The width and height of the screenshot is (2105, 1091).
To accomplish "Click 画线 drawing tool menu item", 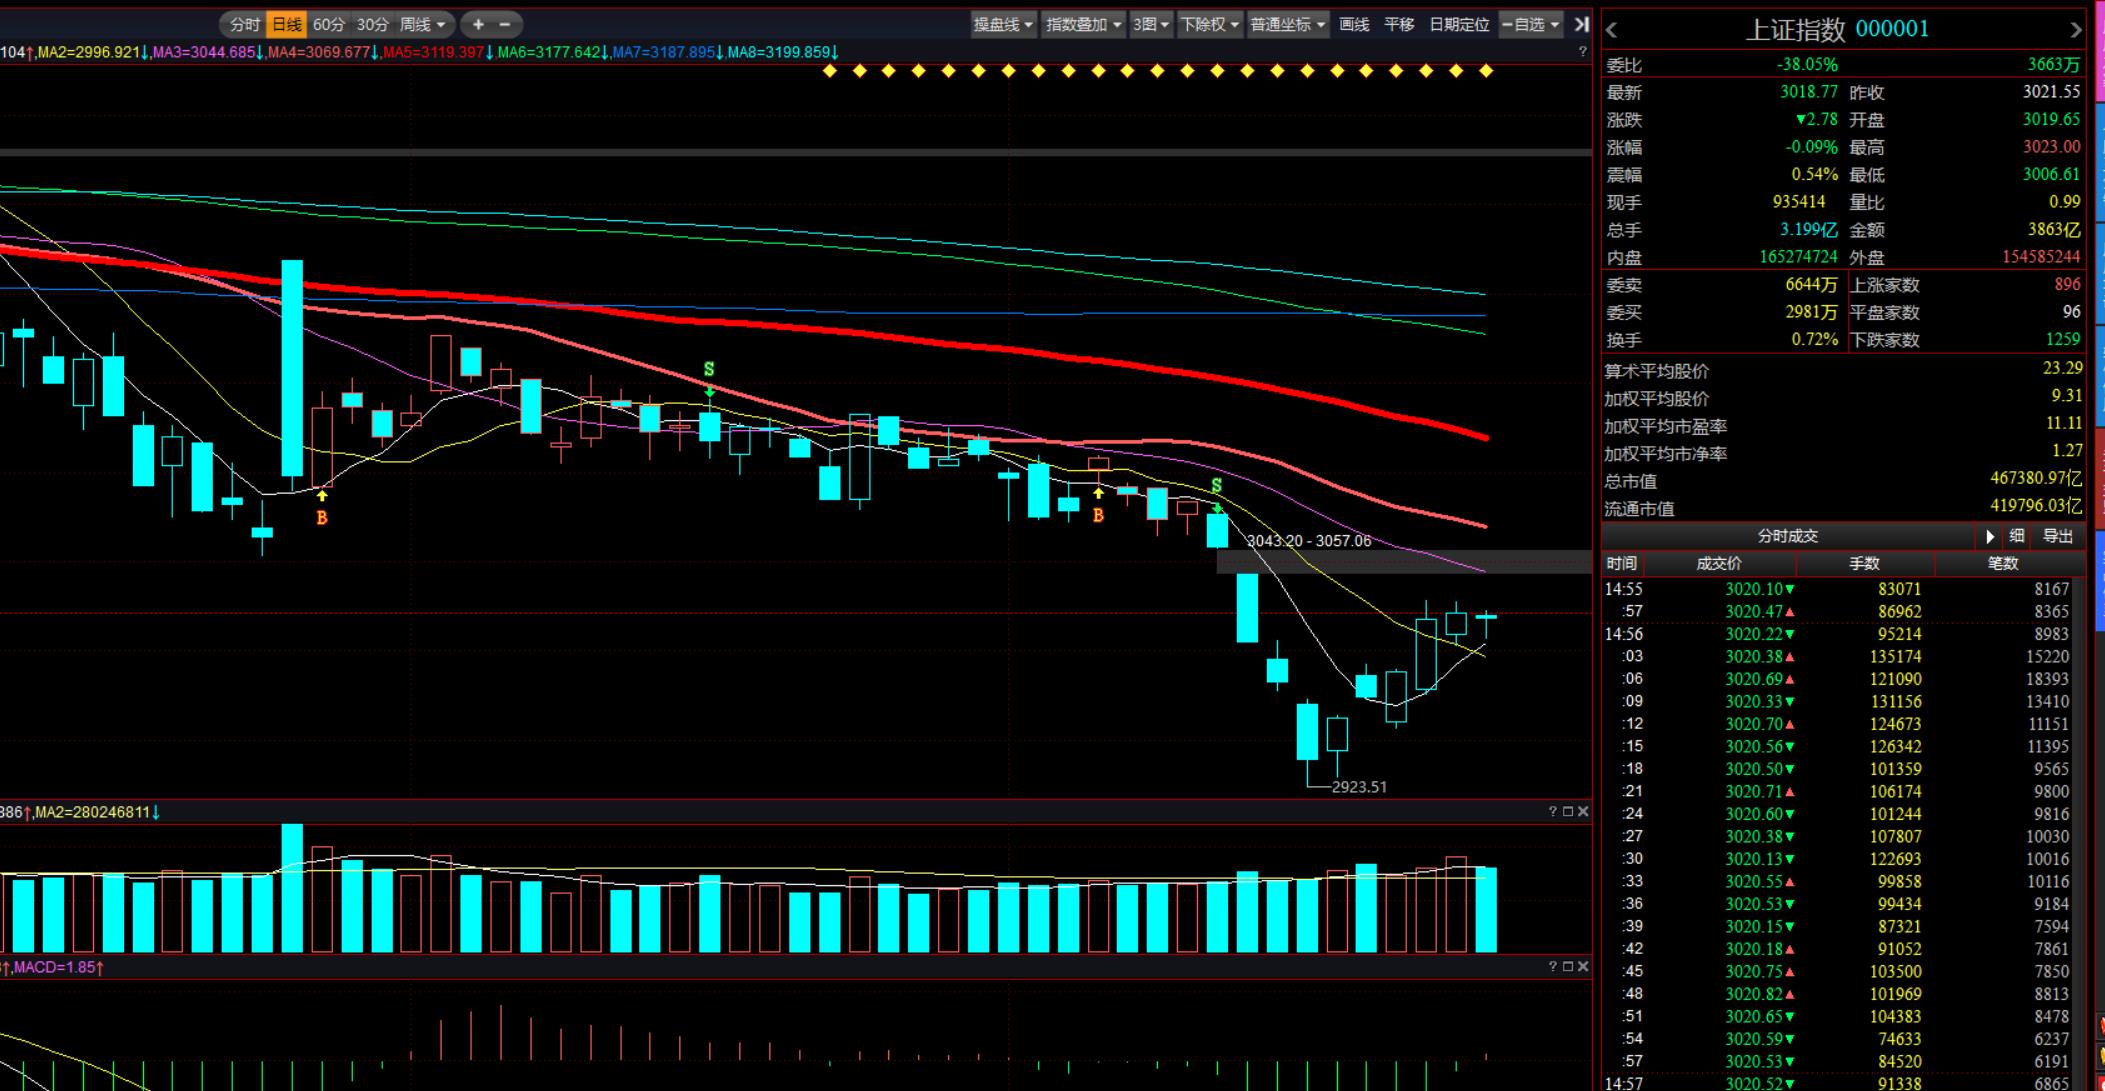I will (1354, 24).
